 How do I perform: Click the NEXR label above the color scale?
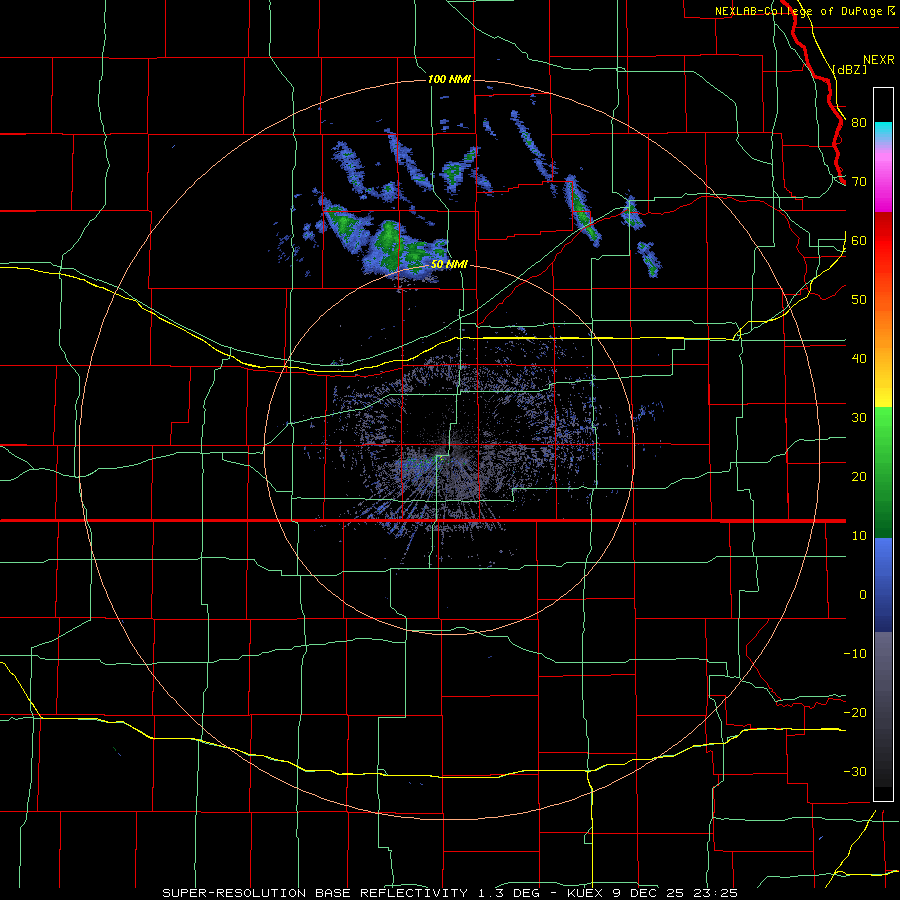click(879, 59)
